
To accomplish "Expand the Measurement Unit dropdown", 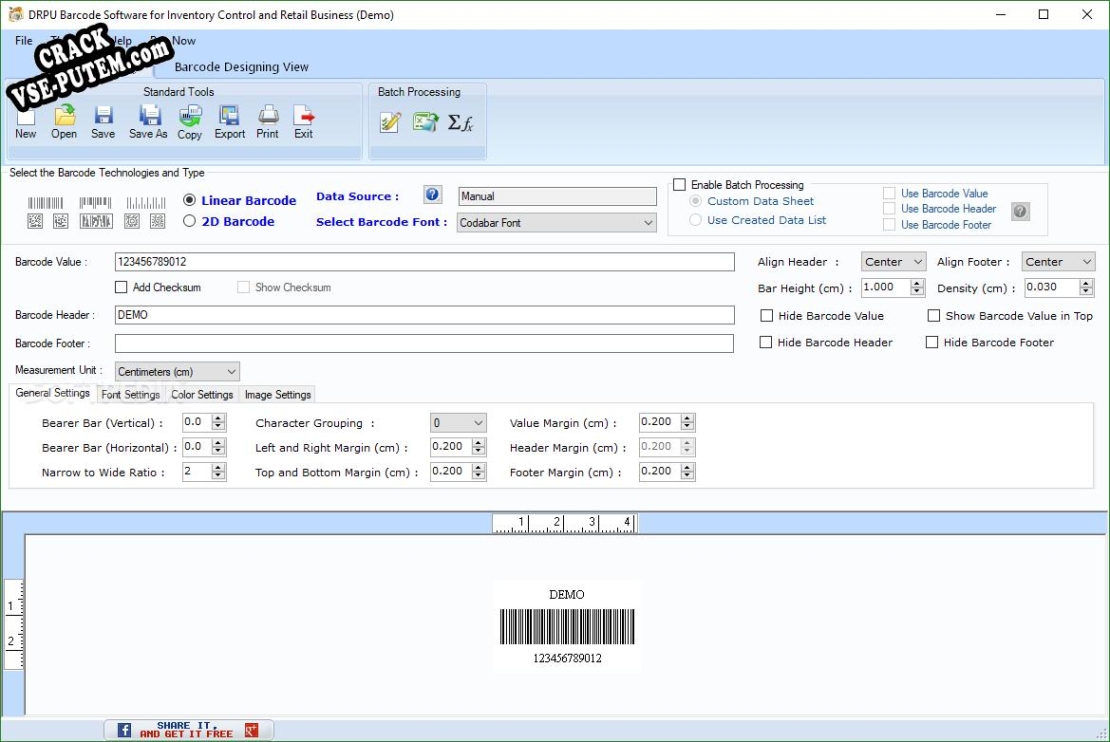I will tap(177, 372).
